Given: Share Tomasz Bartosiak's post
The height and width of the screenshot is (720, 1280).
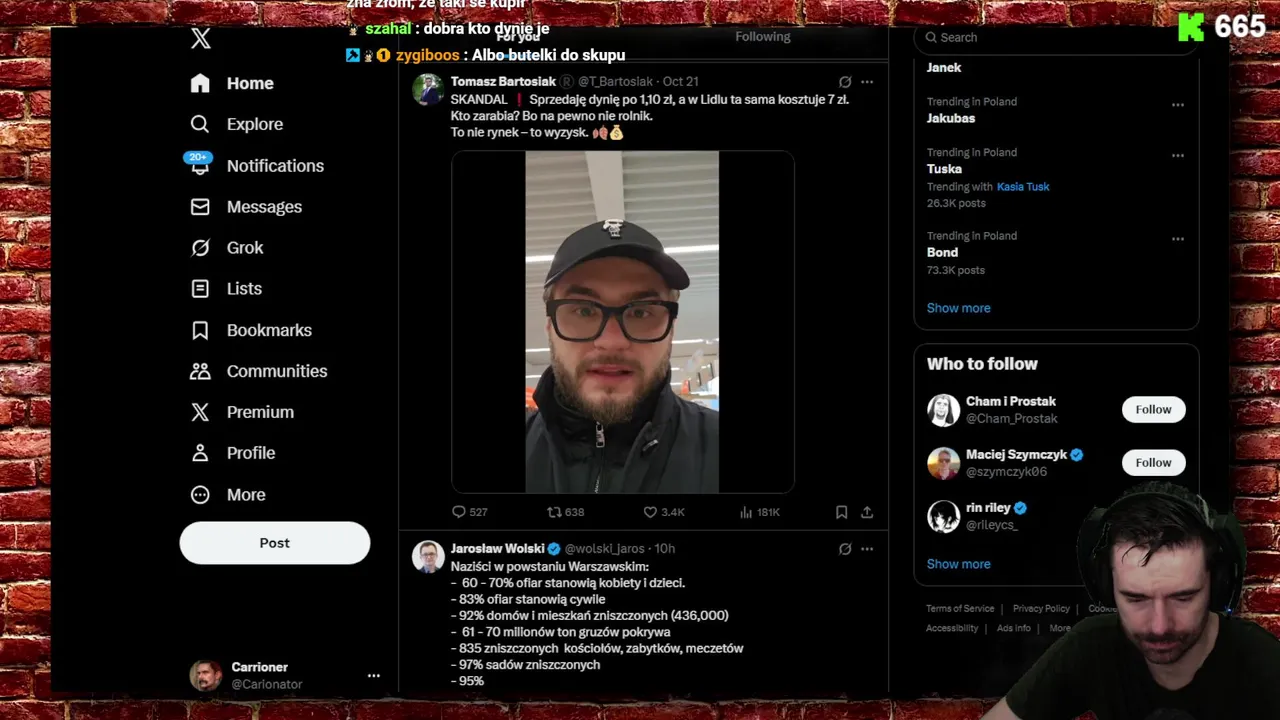Looking at the screenshot, I should pos(867,512).
